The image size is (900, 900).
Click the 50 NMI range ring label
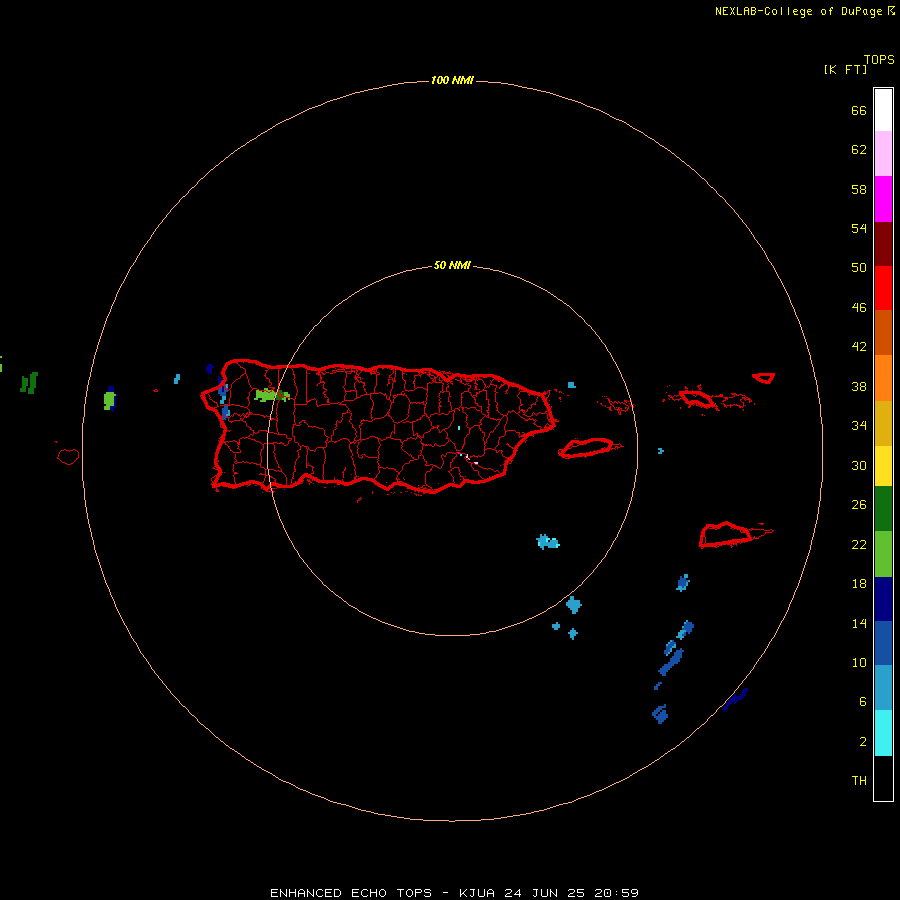[x=452, y=265]
